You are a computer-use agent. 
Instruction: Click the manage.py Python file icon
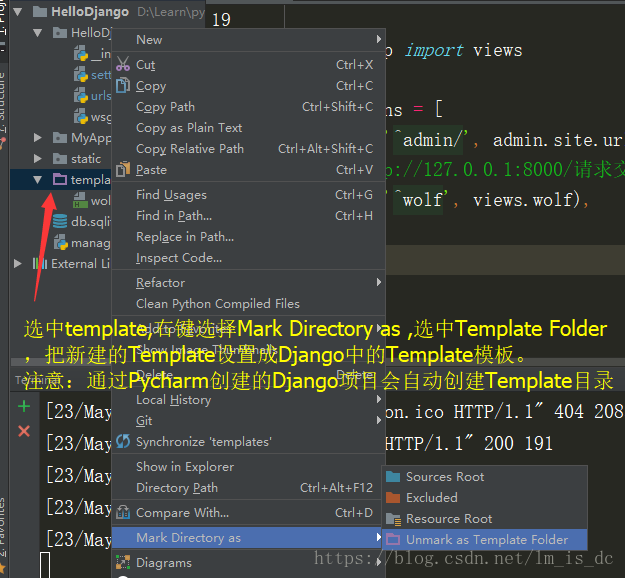[x=61, y=242]
